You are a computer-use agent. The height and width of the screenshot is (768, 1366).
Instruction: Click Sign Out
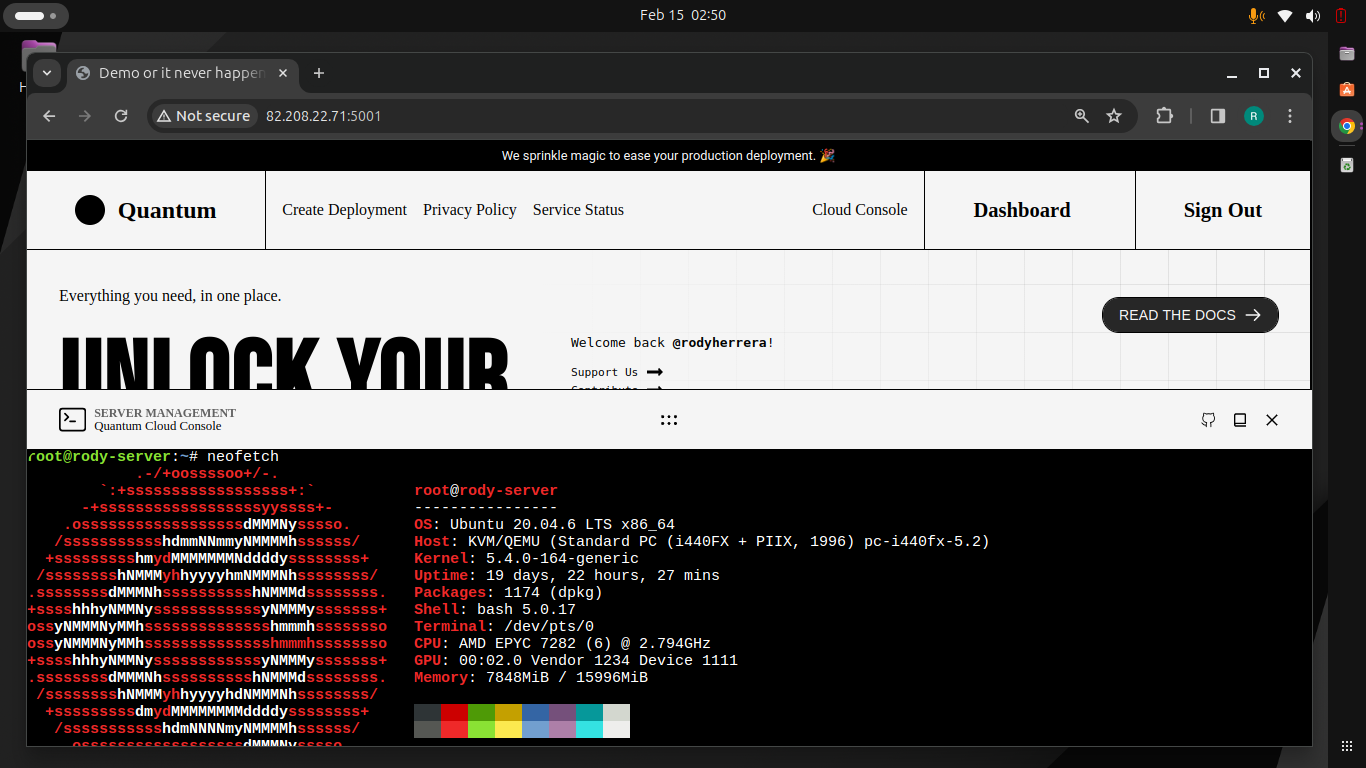[x=1222, y=210]
